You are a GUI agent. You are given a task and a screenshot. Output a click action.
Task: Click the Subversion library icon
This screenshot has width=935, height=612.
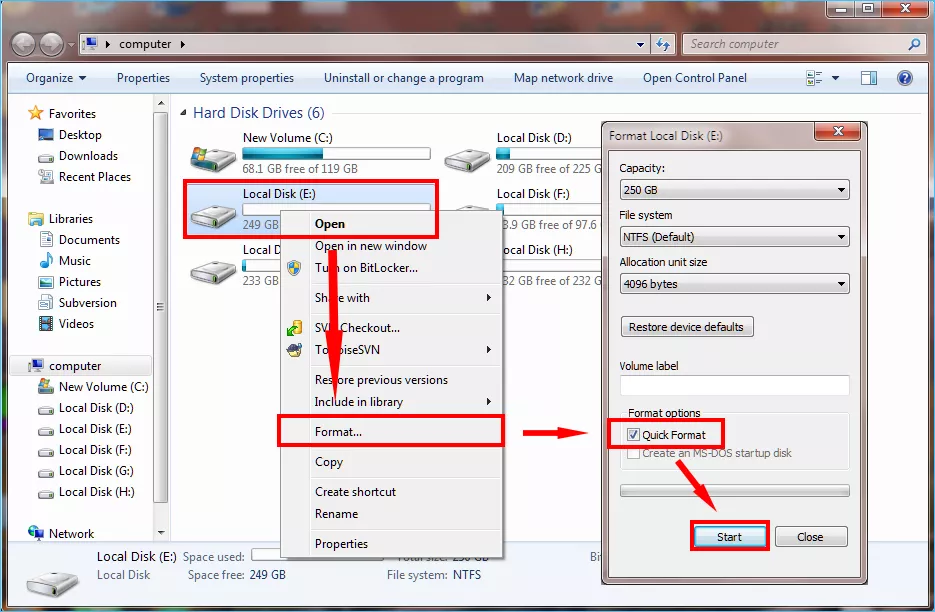(46, 303)
